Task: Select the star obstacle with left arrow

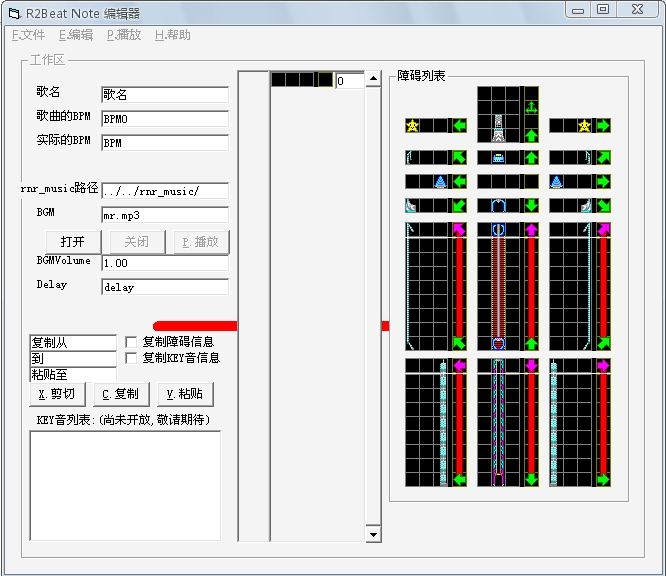Action: [x=436, y=126]
